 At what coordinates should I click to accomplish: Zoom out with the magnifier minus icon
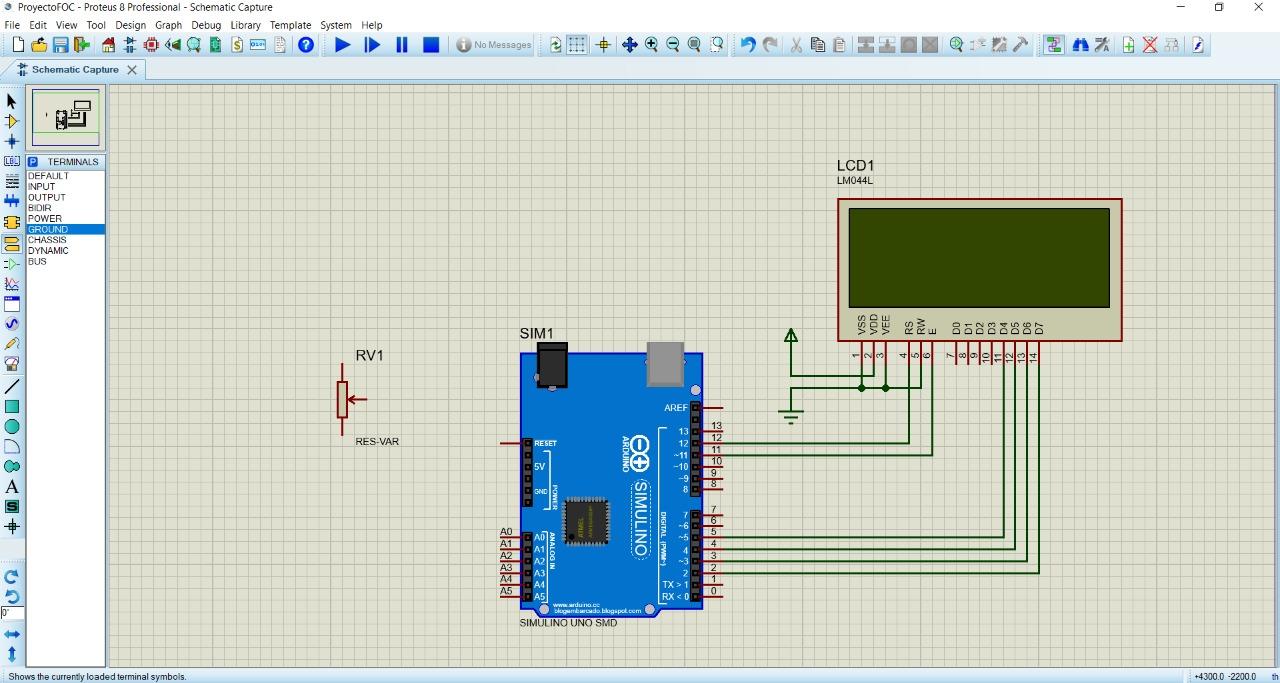[x=673, y=45]
